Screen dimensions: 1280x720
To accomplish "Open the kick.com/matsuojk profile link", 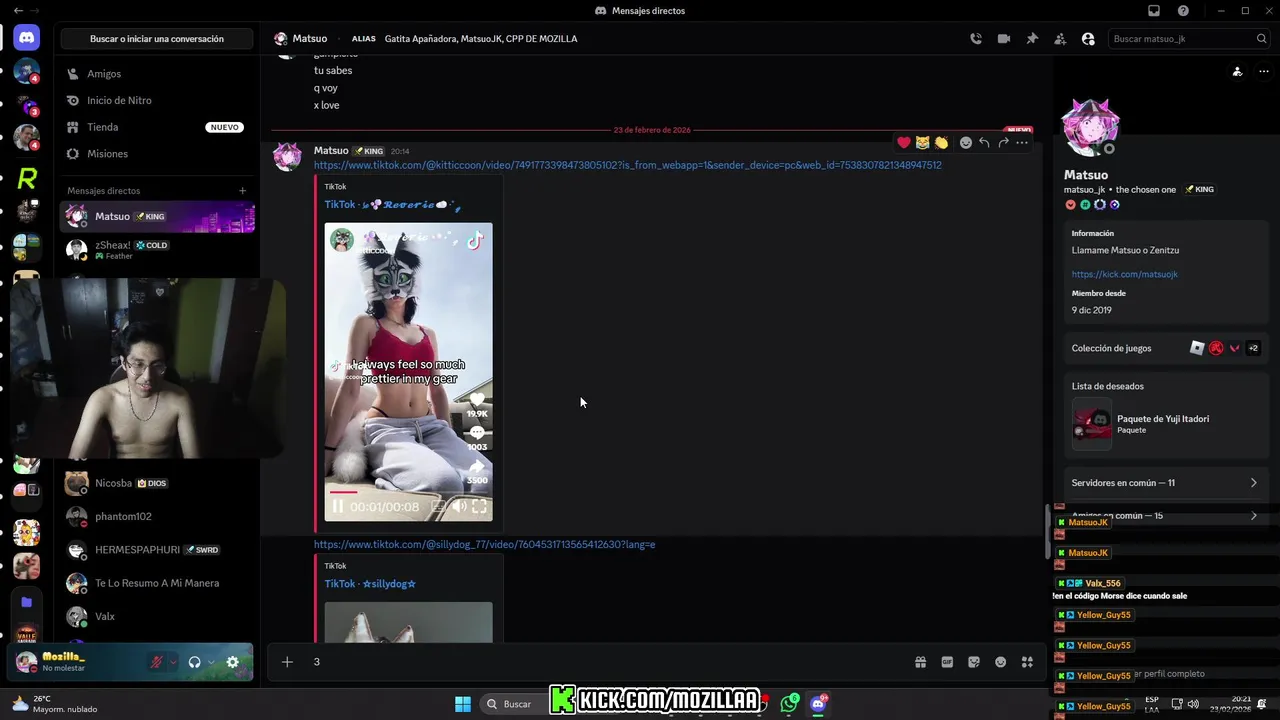I will tap(1124, 274).
